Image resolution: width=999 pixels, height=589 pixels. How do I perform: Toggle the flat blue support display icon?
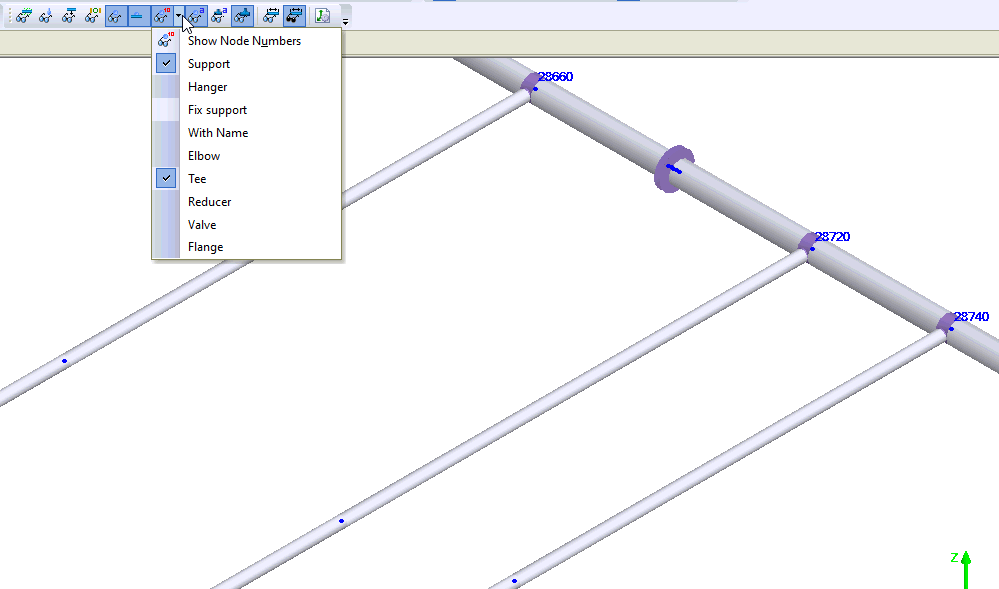tap(138, 16)
